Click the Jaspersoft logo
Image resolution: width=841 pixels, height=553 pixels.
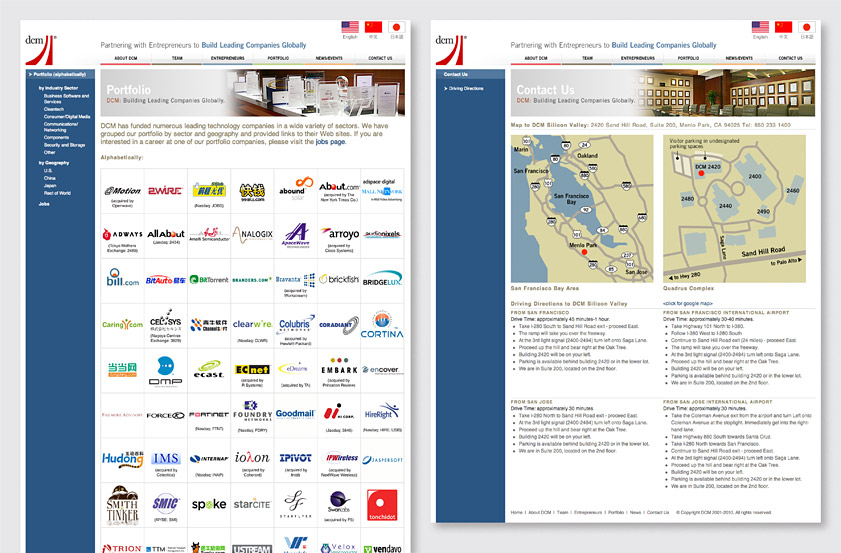[382, 460]
